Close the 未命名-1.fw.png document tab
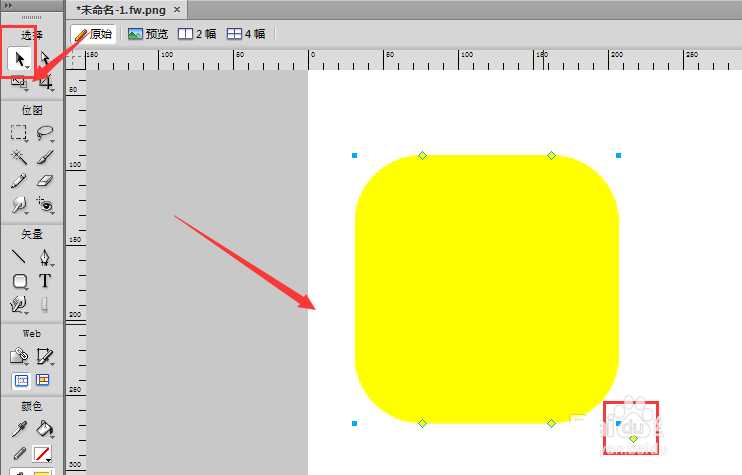This screenshot has height=475, width=742. tap(177, 10)
